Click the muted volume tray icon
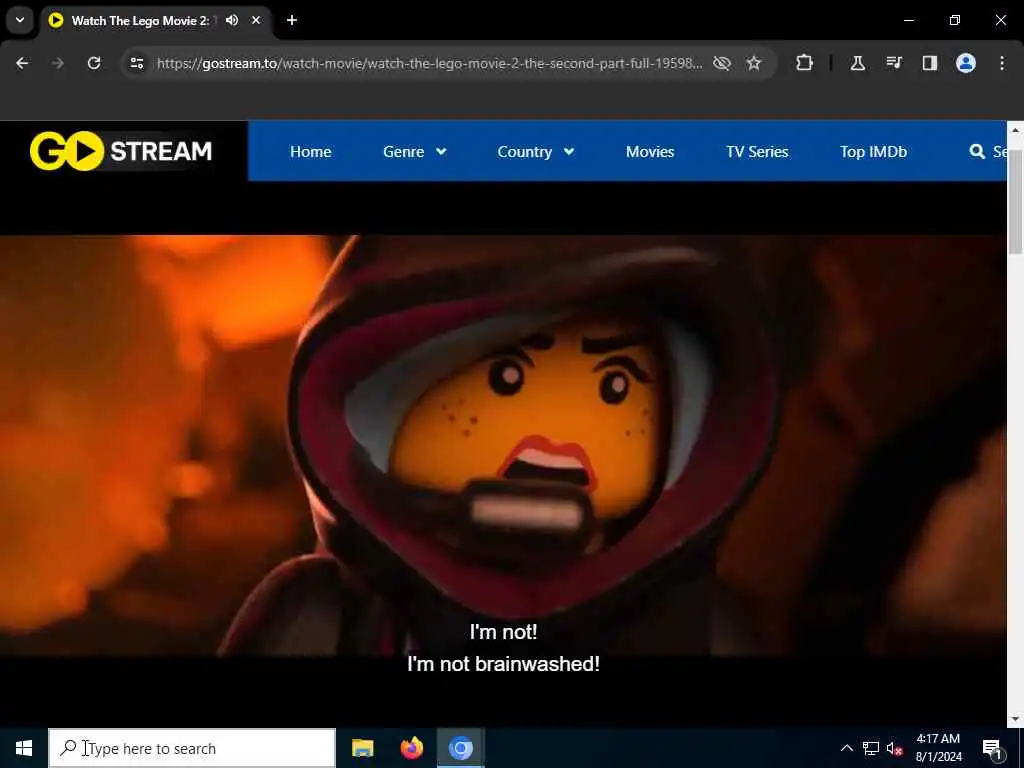The height and width of the screenshot is (768, 1024). click(x=894, y=748)
